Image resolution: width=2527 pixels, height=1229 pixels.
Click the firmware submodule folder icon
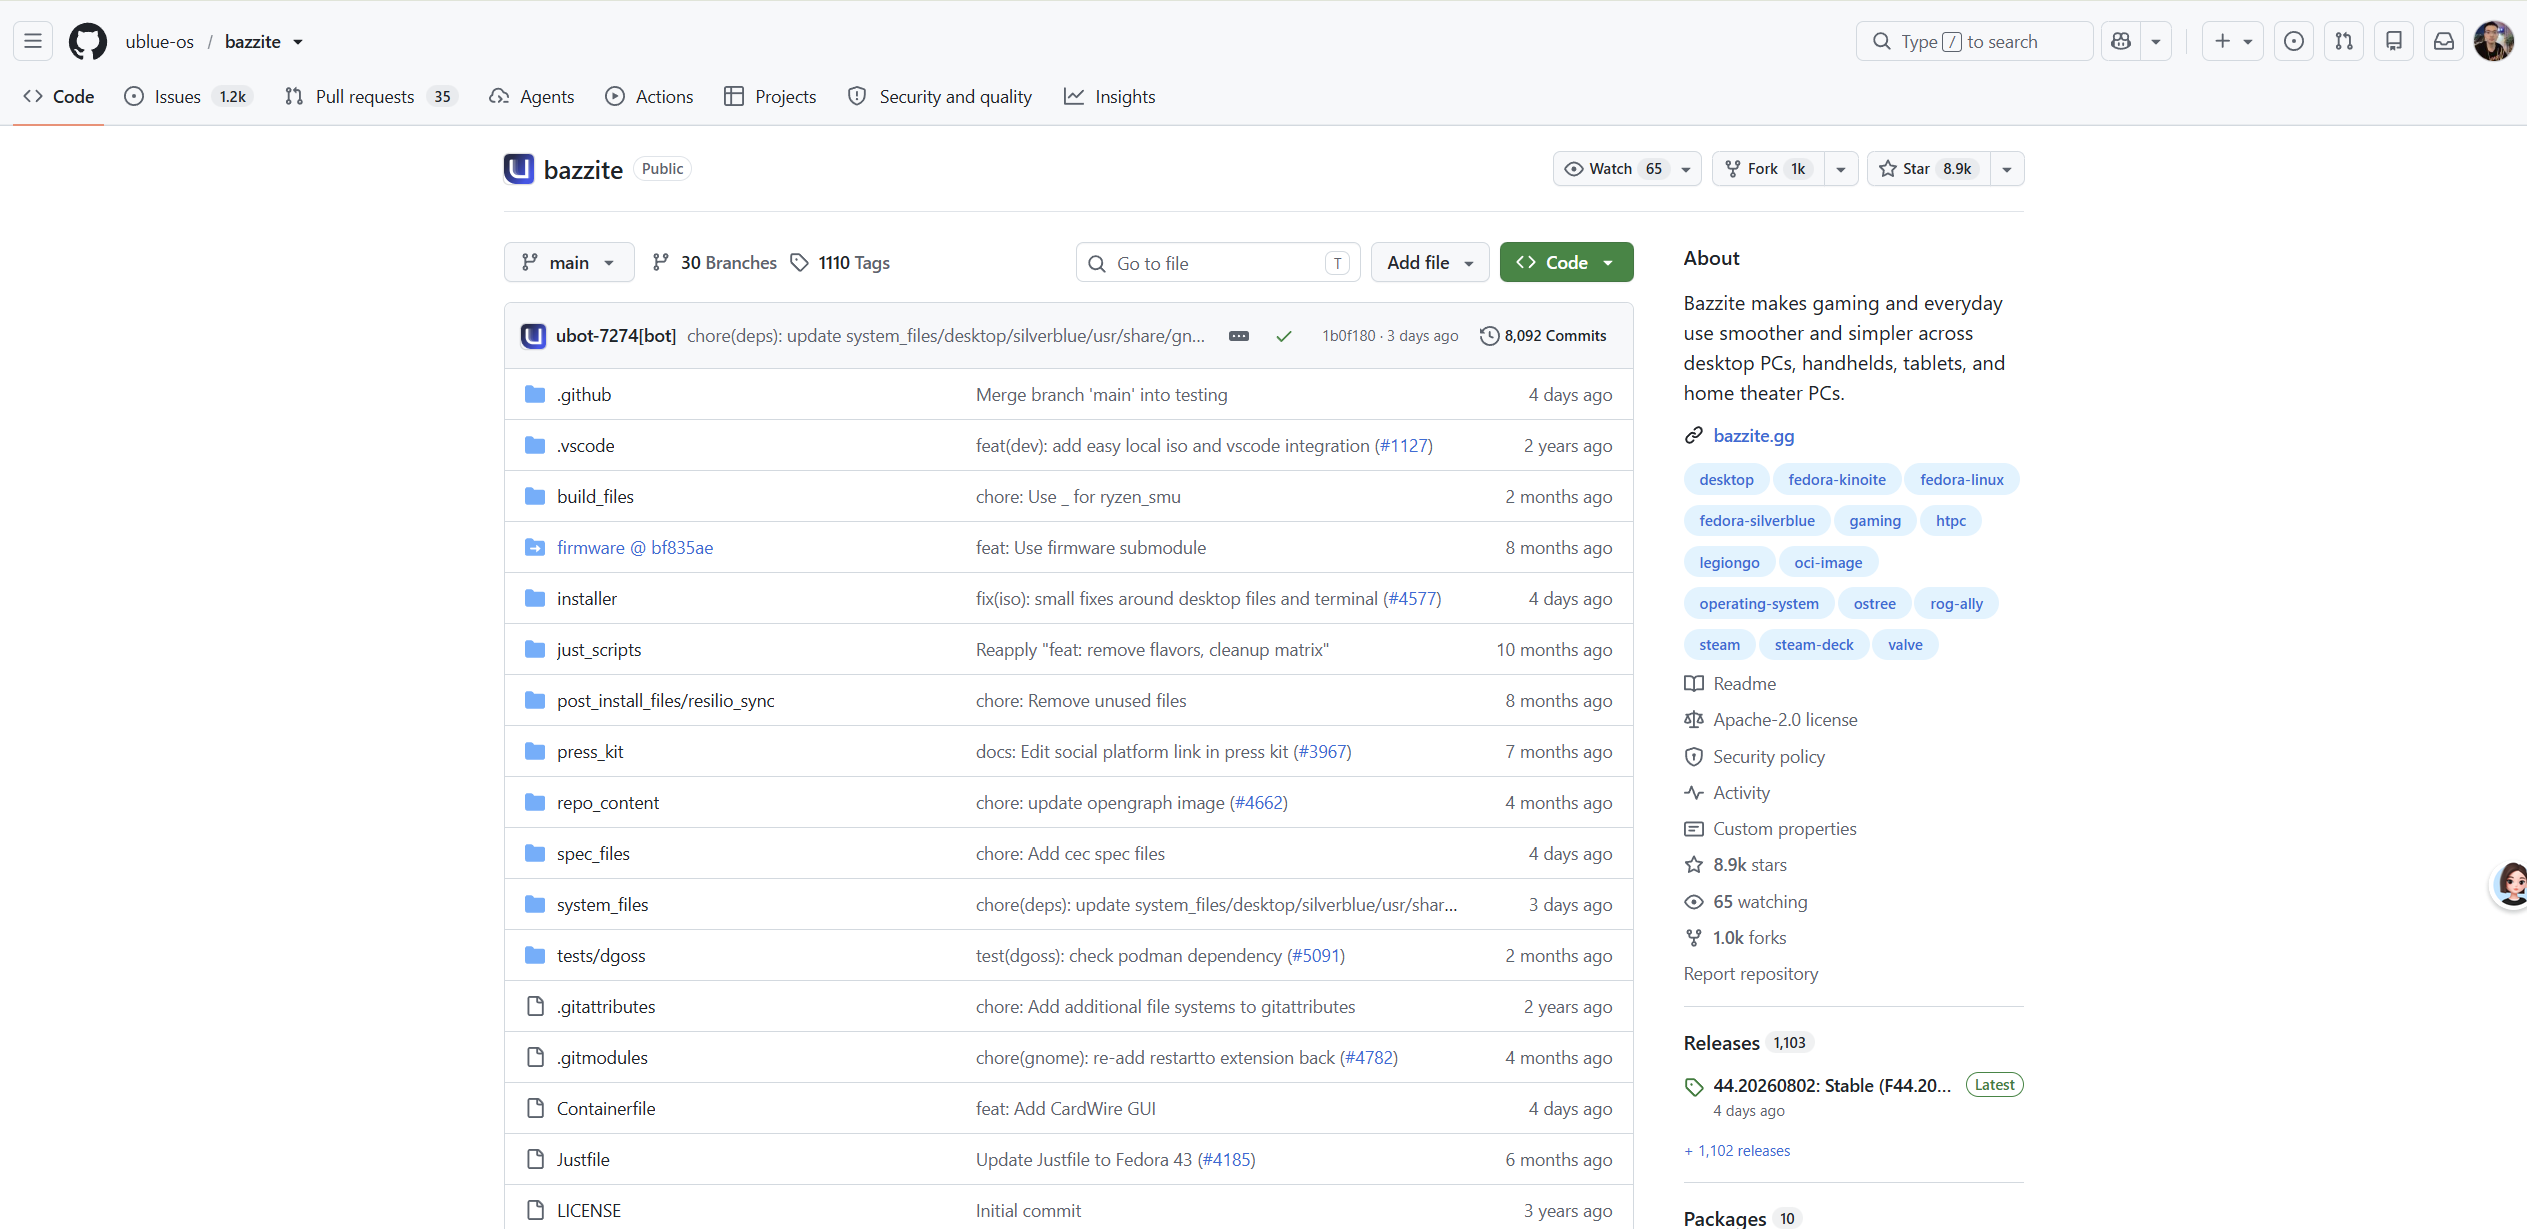coord(535,548)
